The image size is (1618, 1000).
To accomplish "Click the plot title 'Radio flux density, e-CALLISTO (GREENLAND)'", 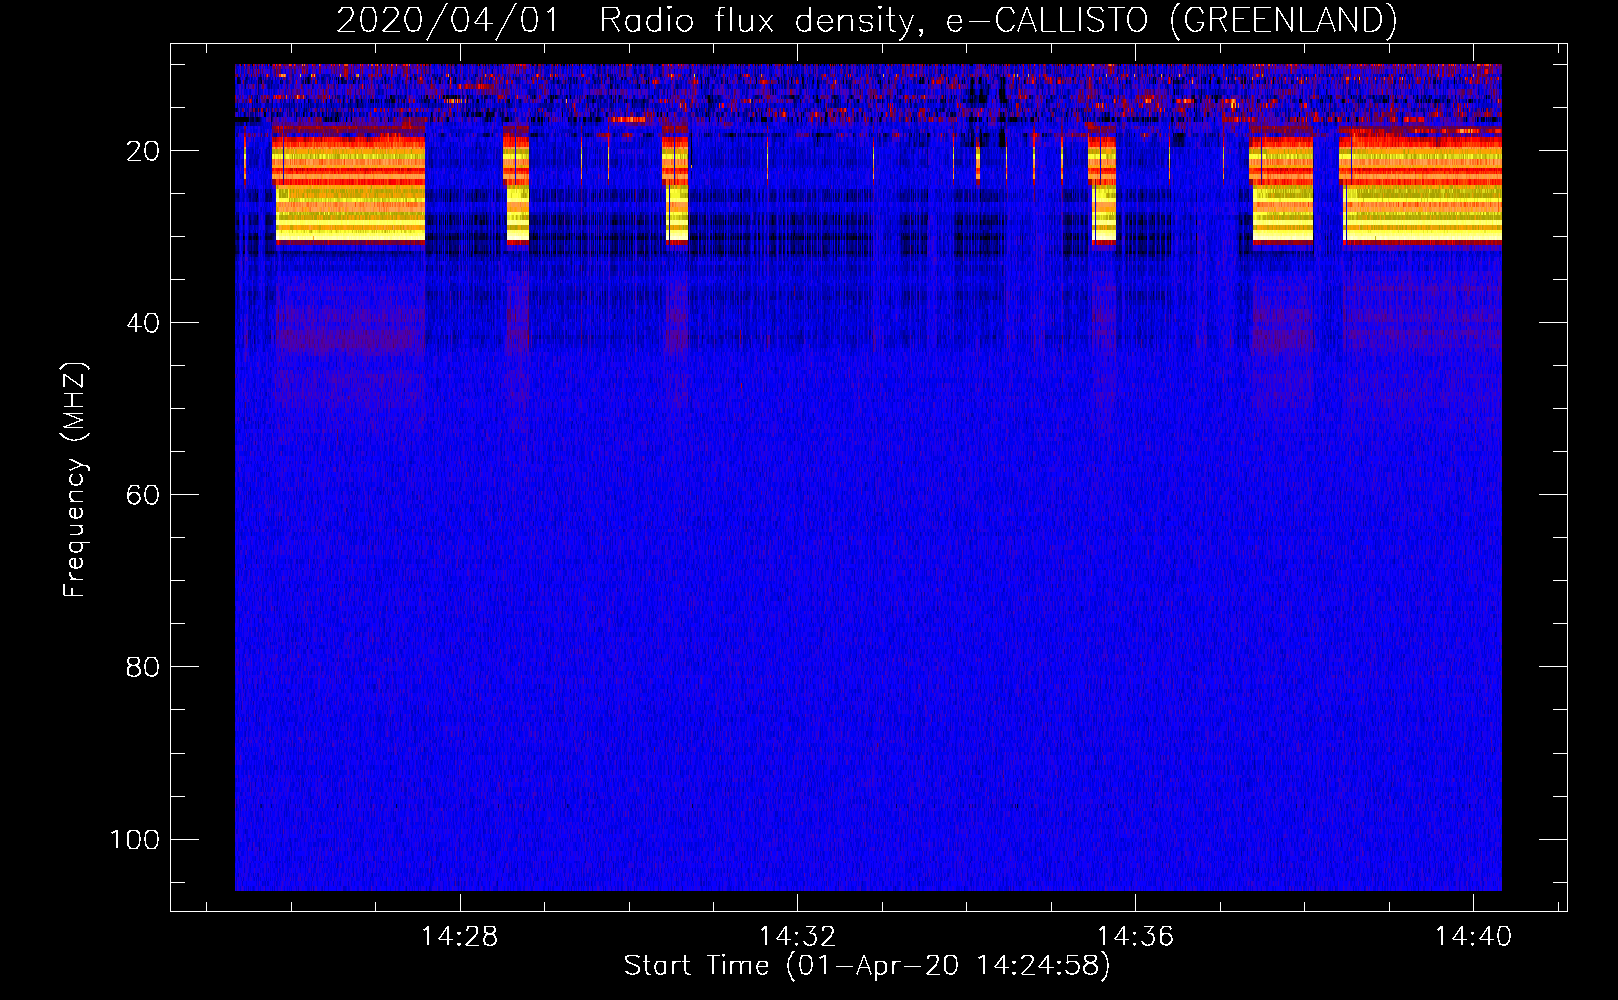I will 998,21.
